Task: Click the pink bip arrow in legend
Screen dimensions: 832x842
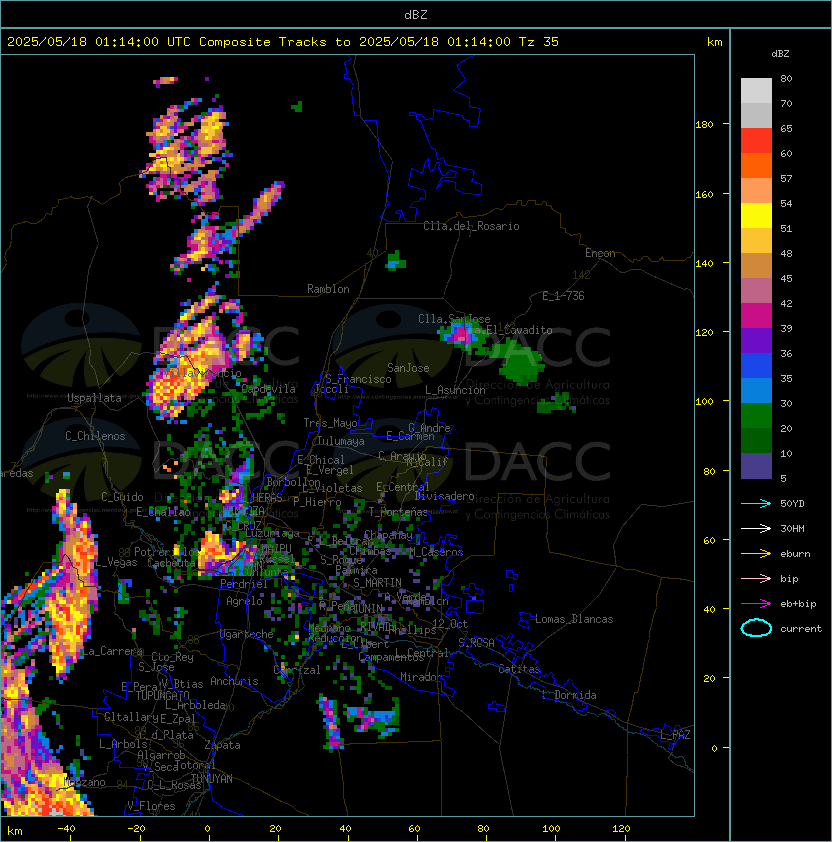Action: click(756, 578)
